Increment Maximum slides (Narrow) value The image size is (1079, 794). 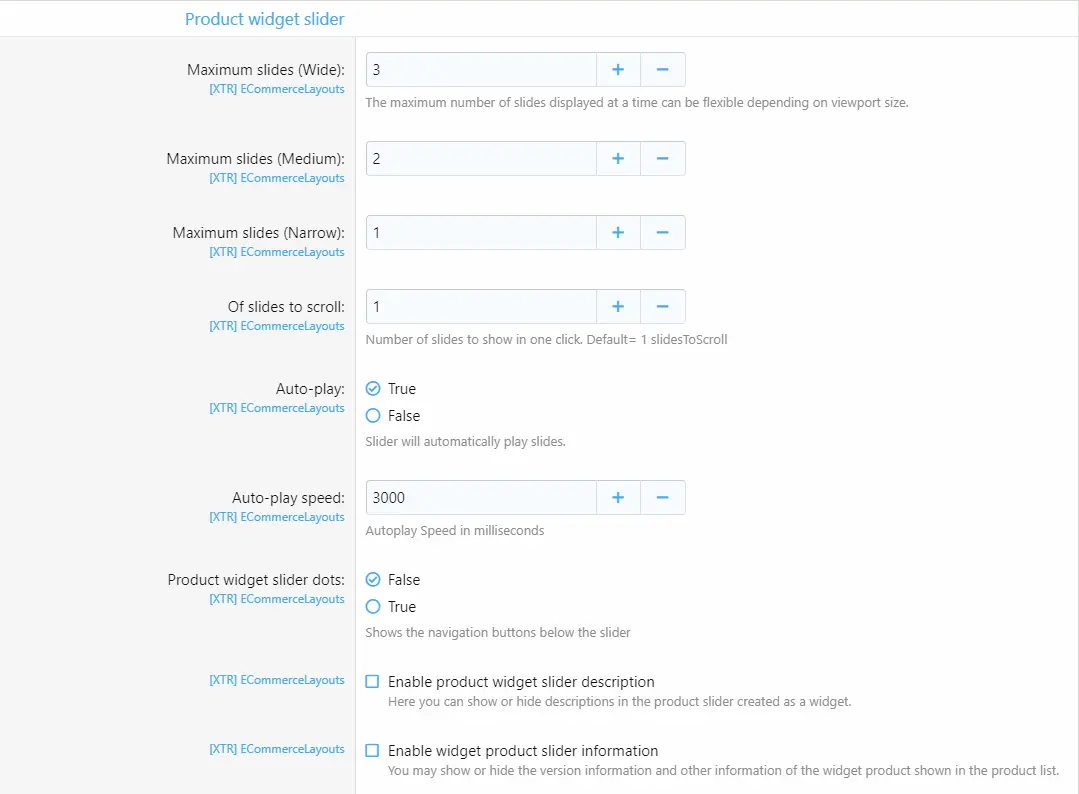pos(618,233)
